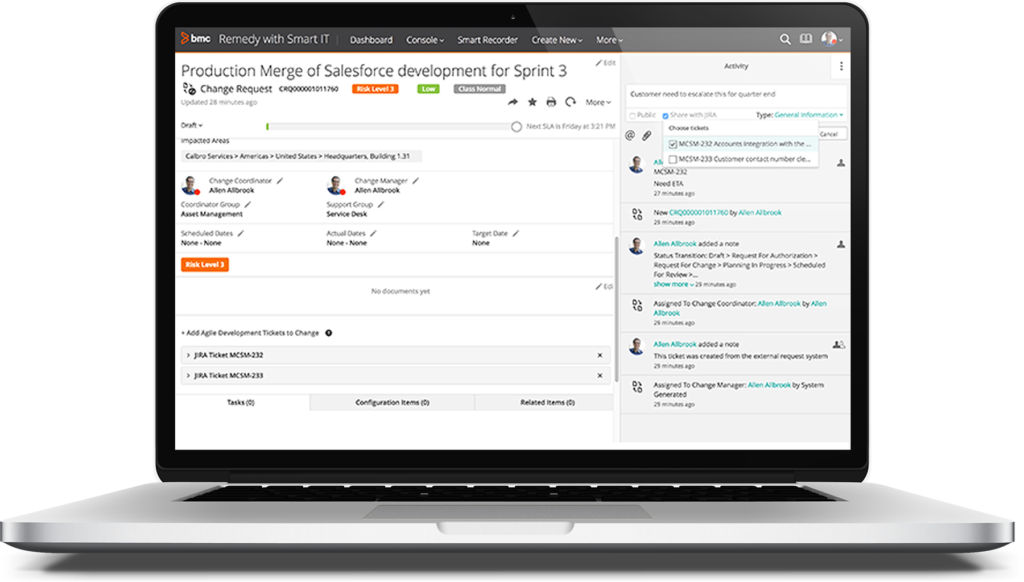Click Allen Allbrook link on new CRQ entry

[x=760, y=212]
